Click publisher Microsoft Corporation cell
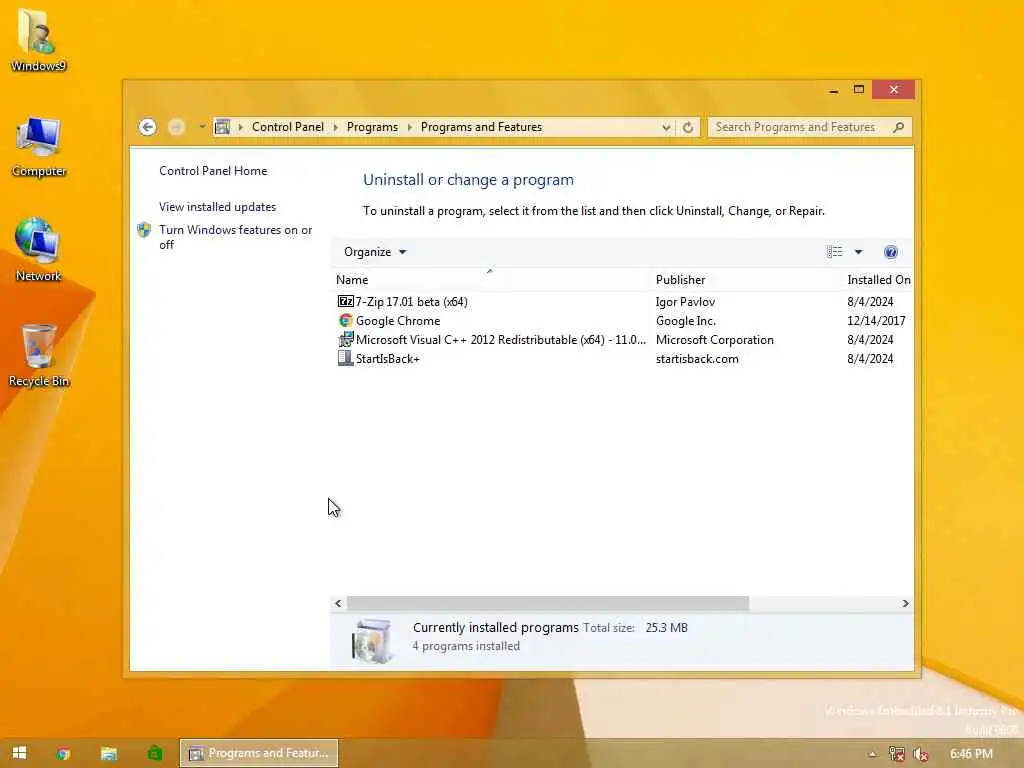Screen dimensions: 1024x768 click(714, 340)
